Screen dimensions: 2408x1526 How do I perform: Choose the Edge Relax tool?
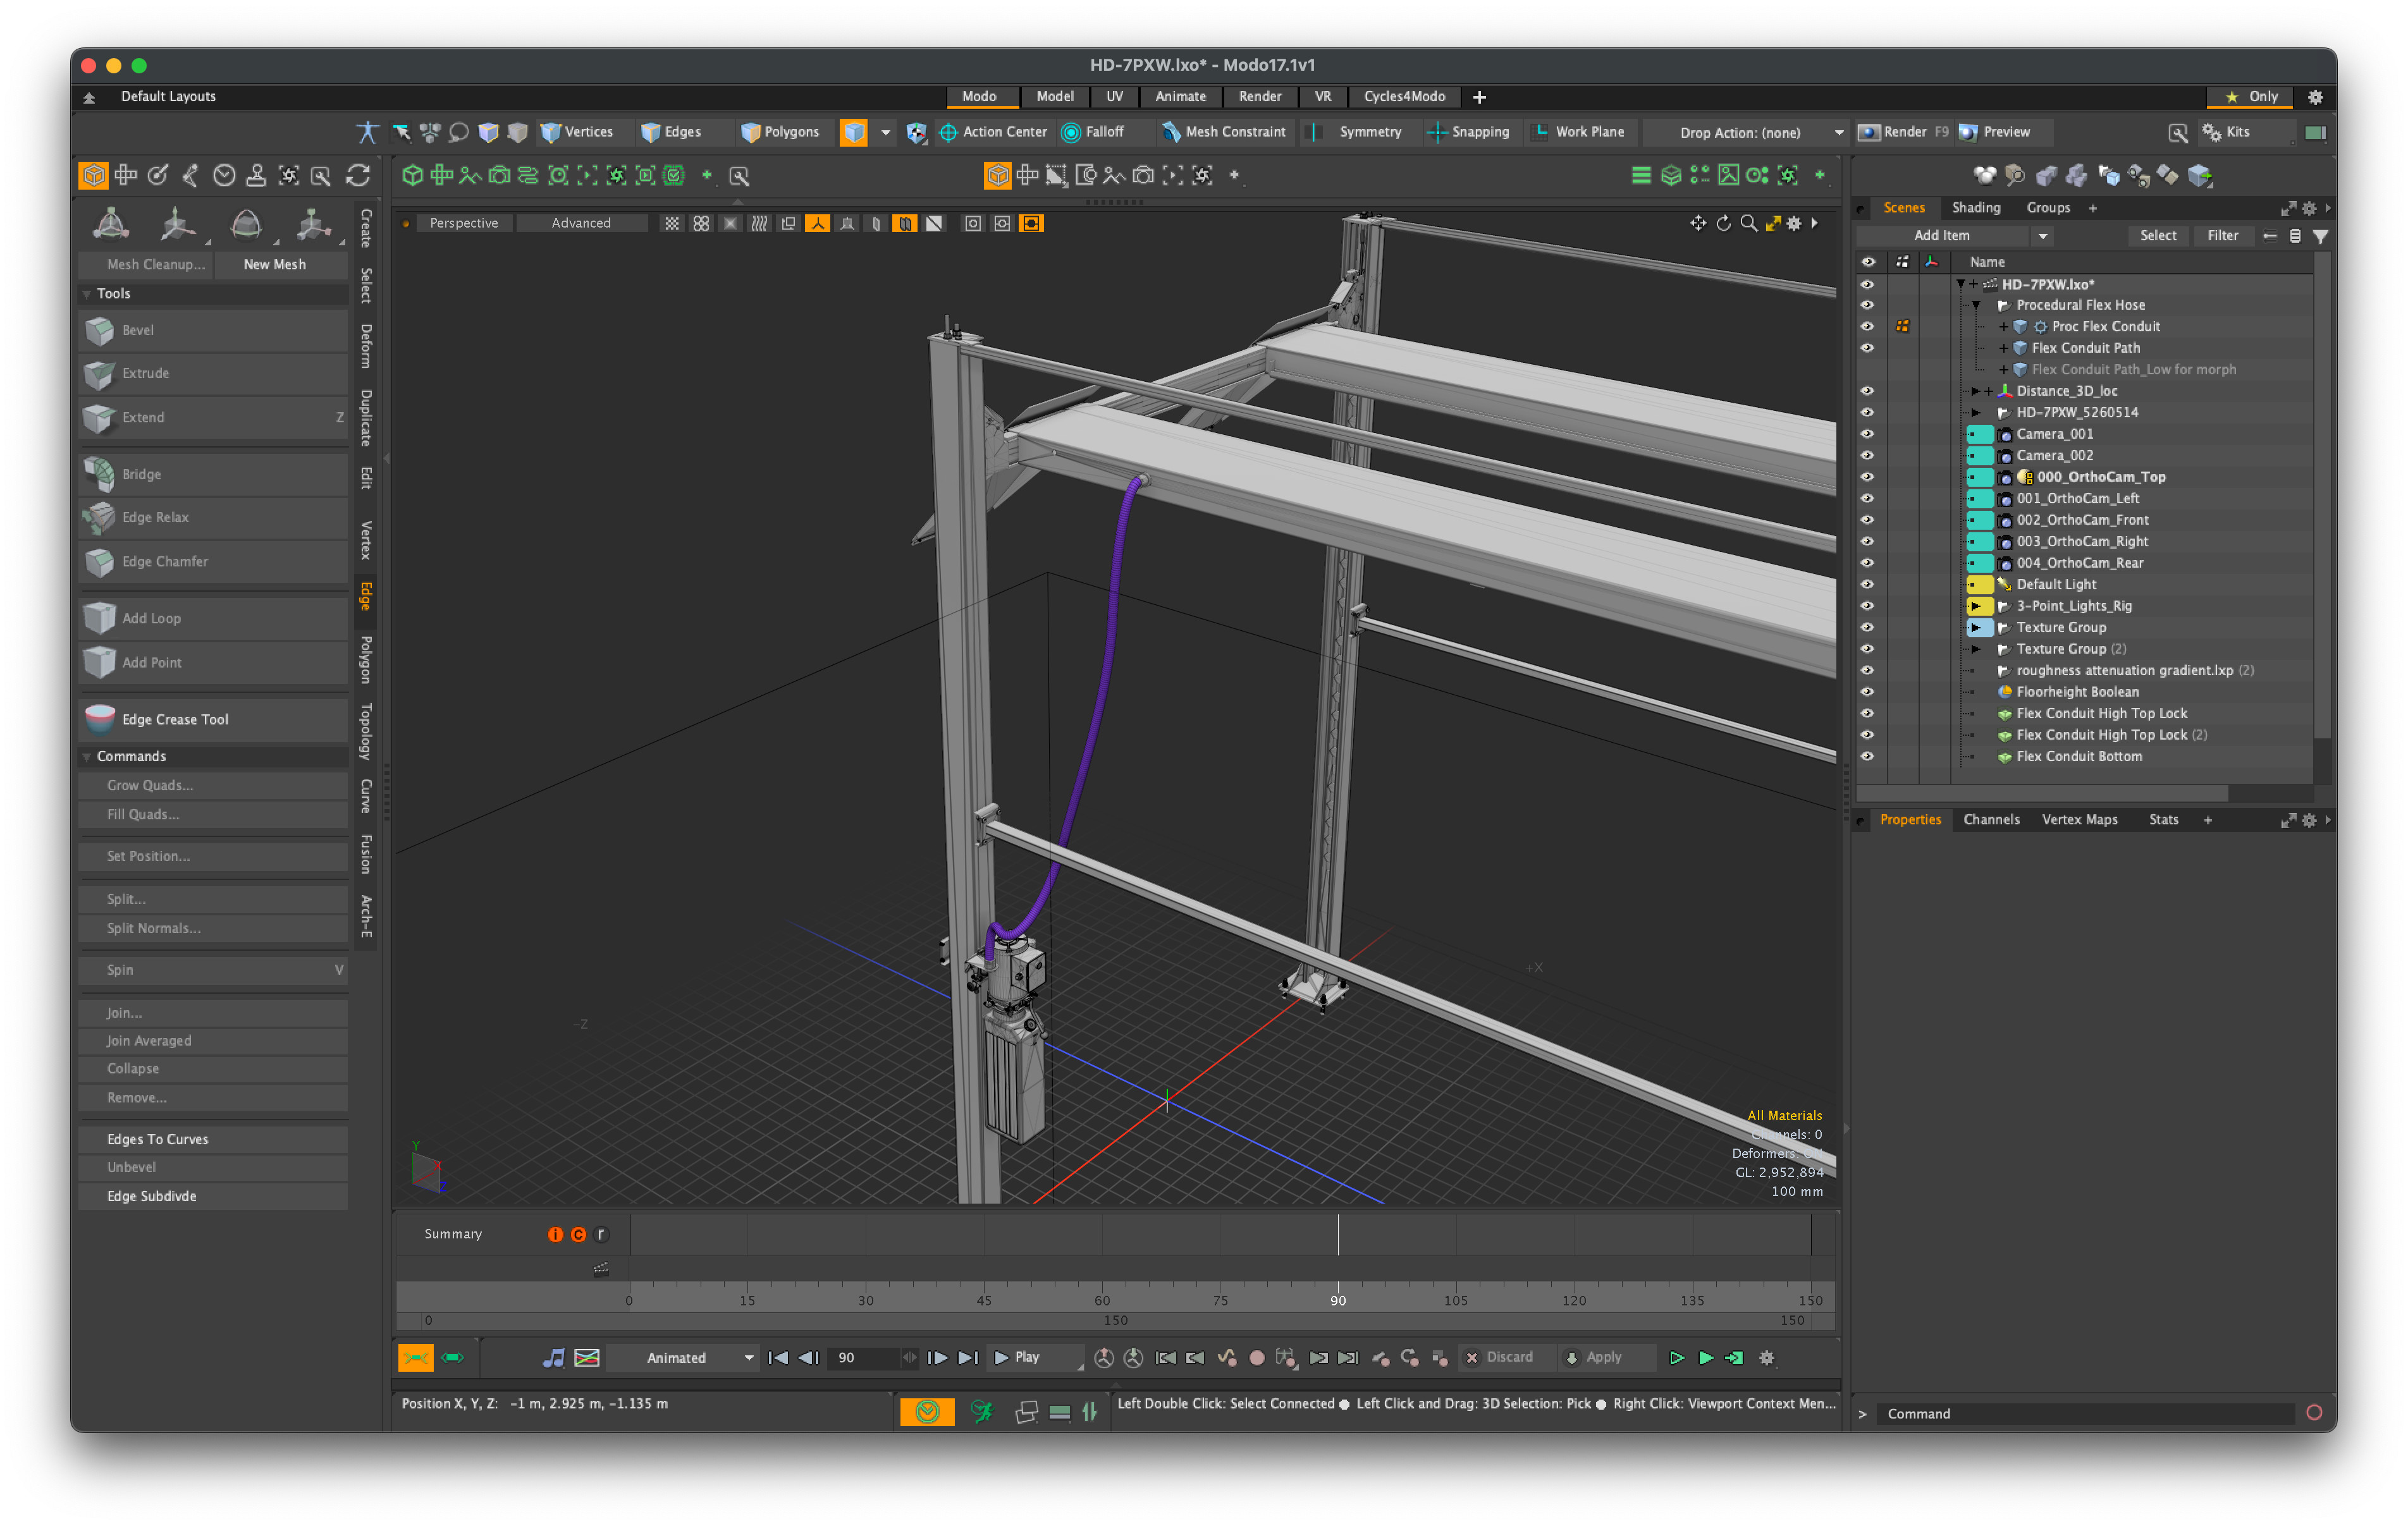click(x=213, y=517)
